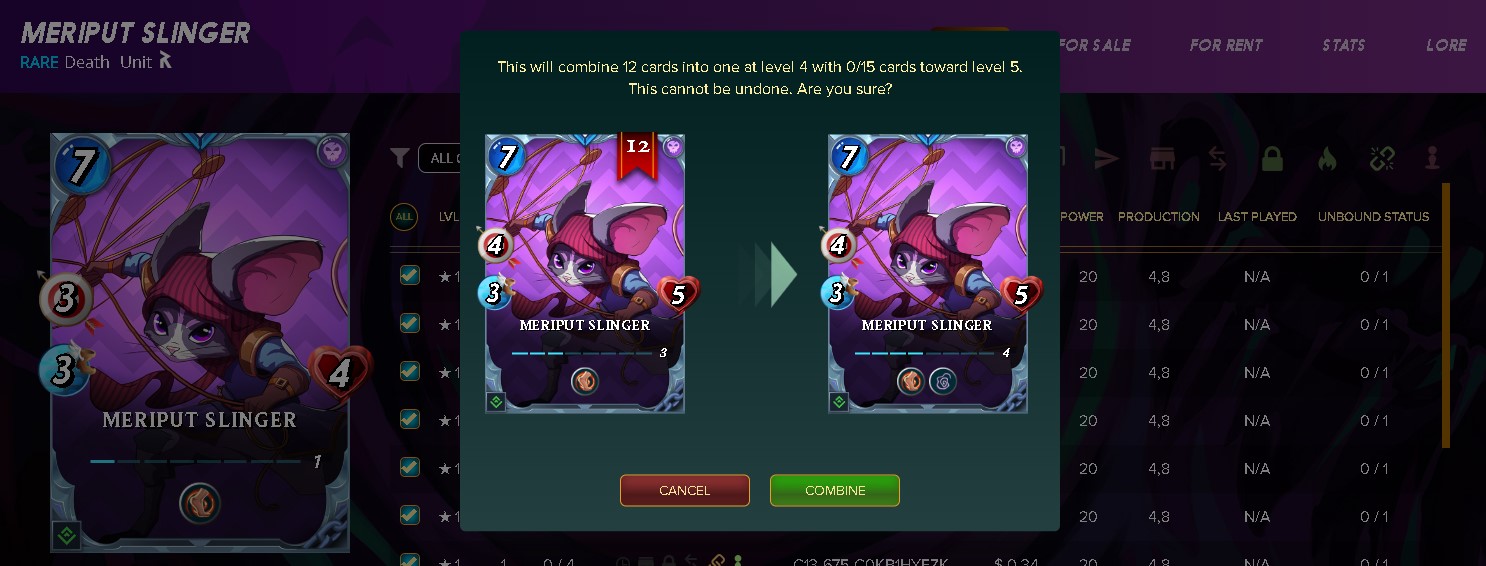Click the burn cards flame icon
This screenshot has height=566, width=1486.
point(1327,158)
